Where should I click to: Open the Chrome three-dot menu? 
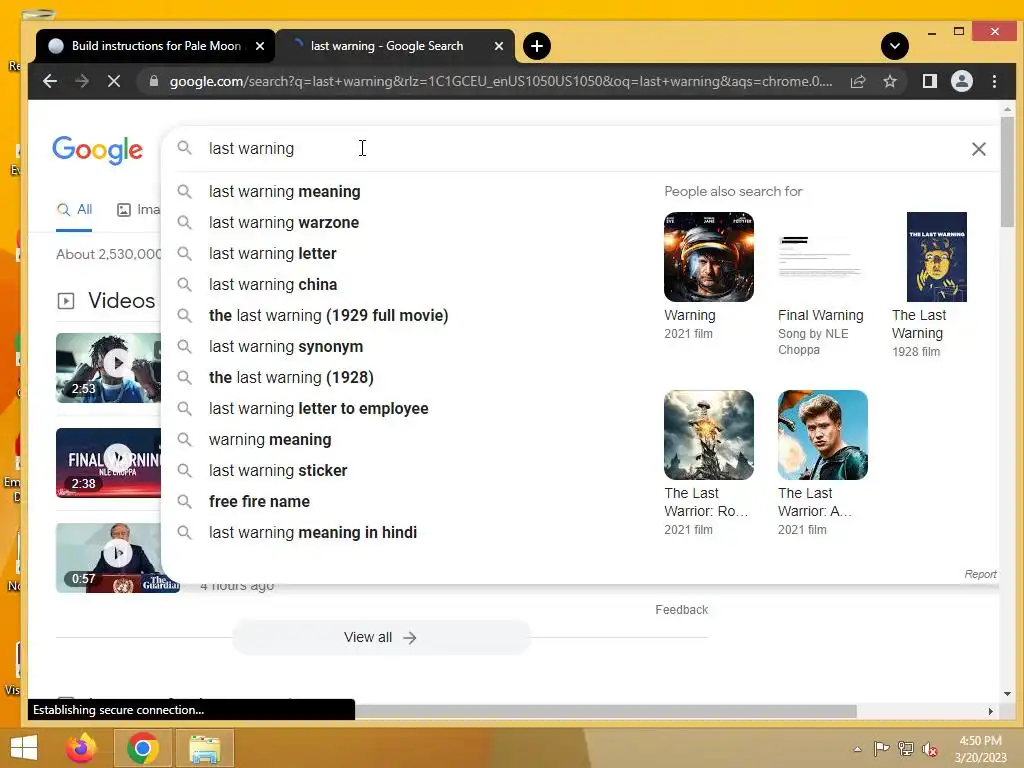[x=994, y=81]
